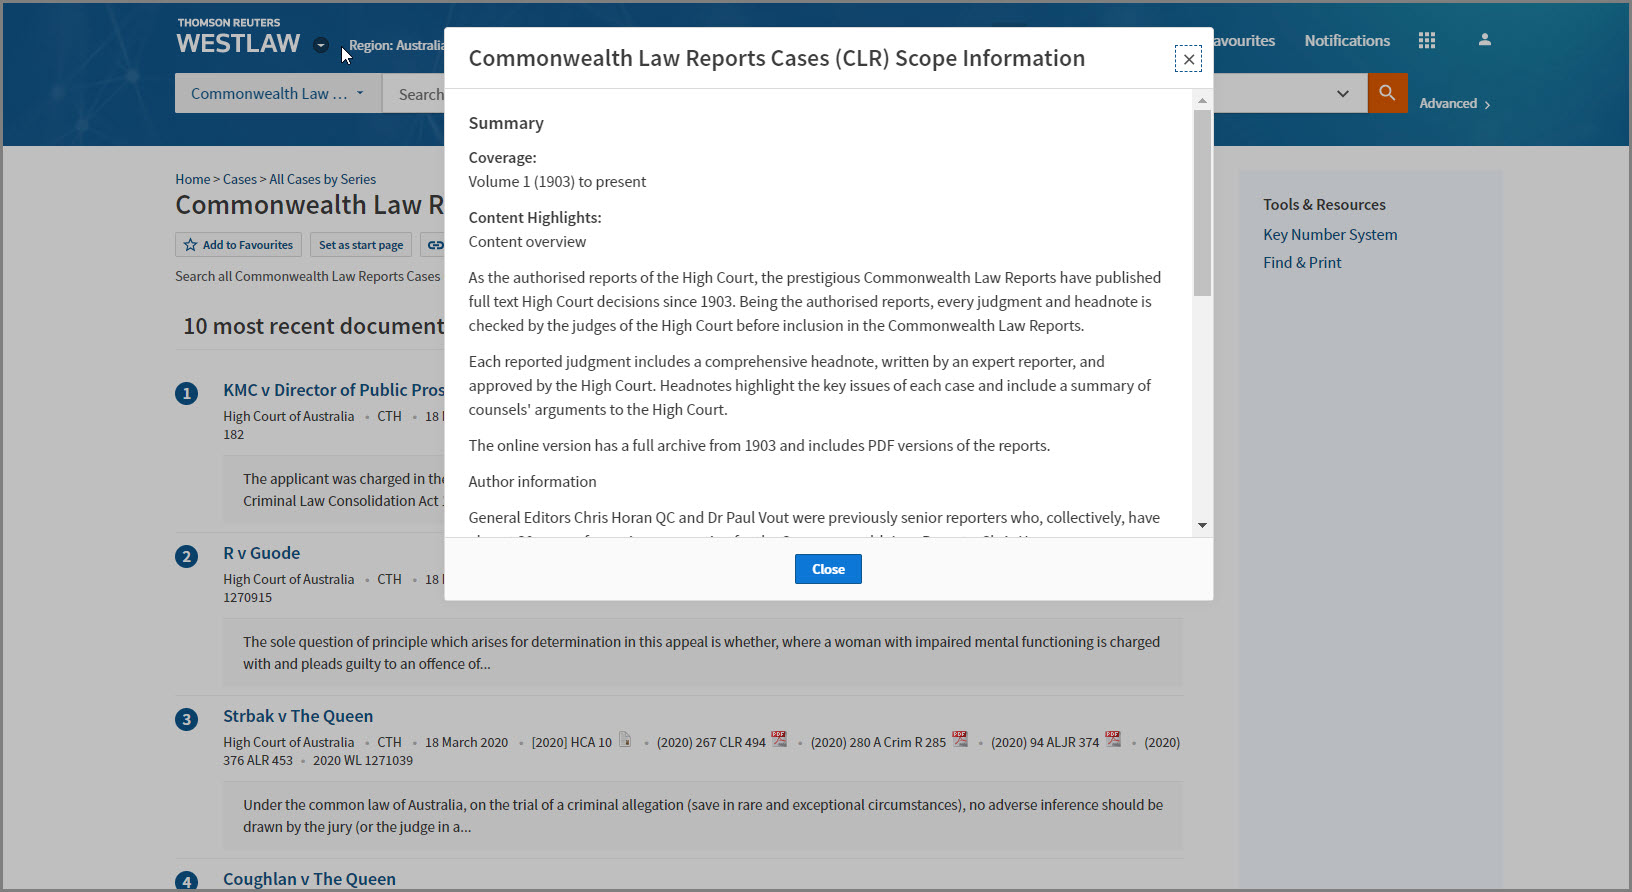Open Key Number System link

pyautogui.click(x=1330, y=235)
